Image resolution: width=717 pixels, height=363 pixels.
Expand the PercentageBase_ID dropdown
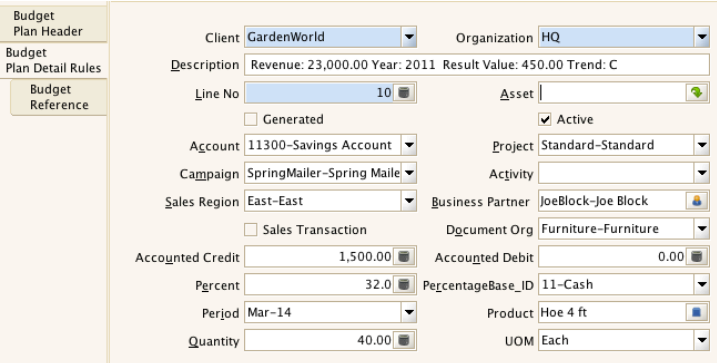point(702,284)
